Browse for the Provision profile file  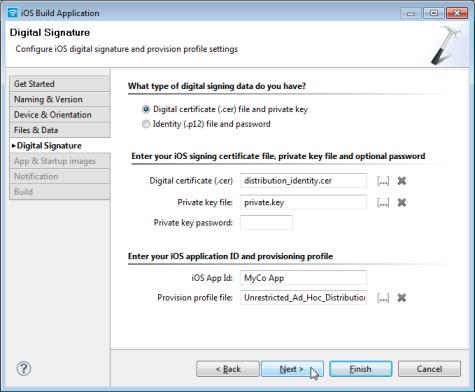click(x=383, y=298)
